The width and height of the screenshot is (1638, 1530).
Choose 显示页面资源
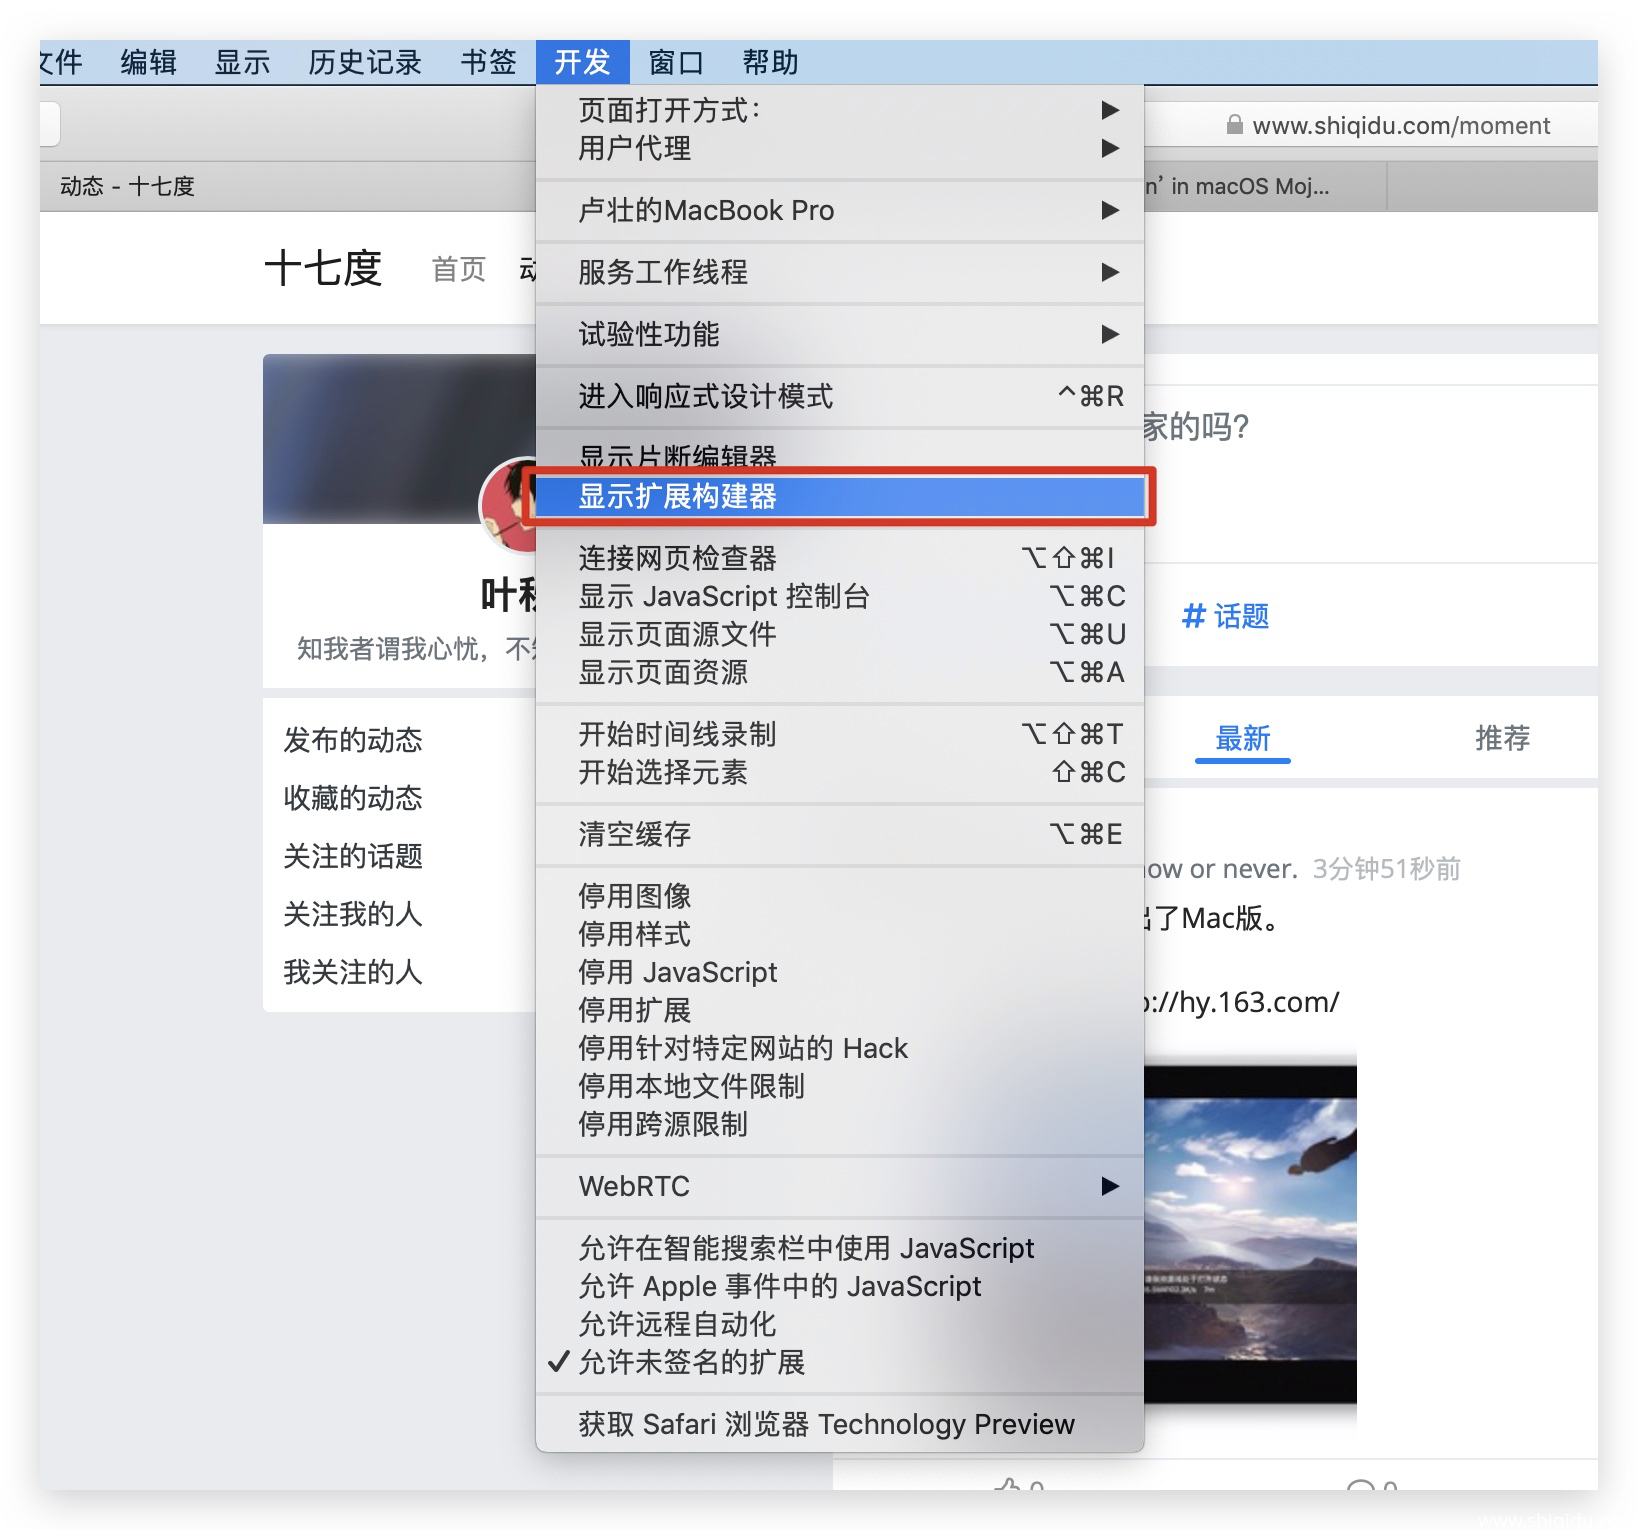click(x=840, y=672)
